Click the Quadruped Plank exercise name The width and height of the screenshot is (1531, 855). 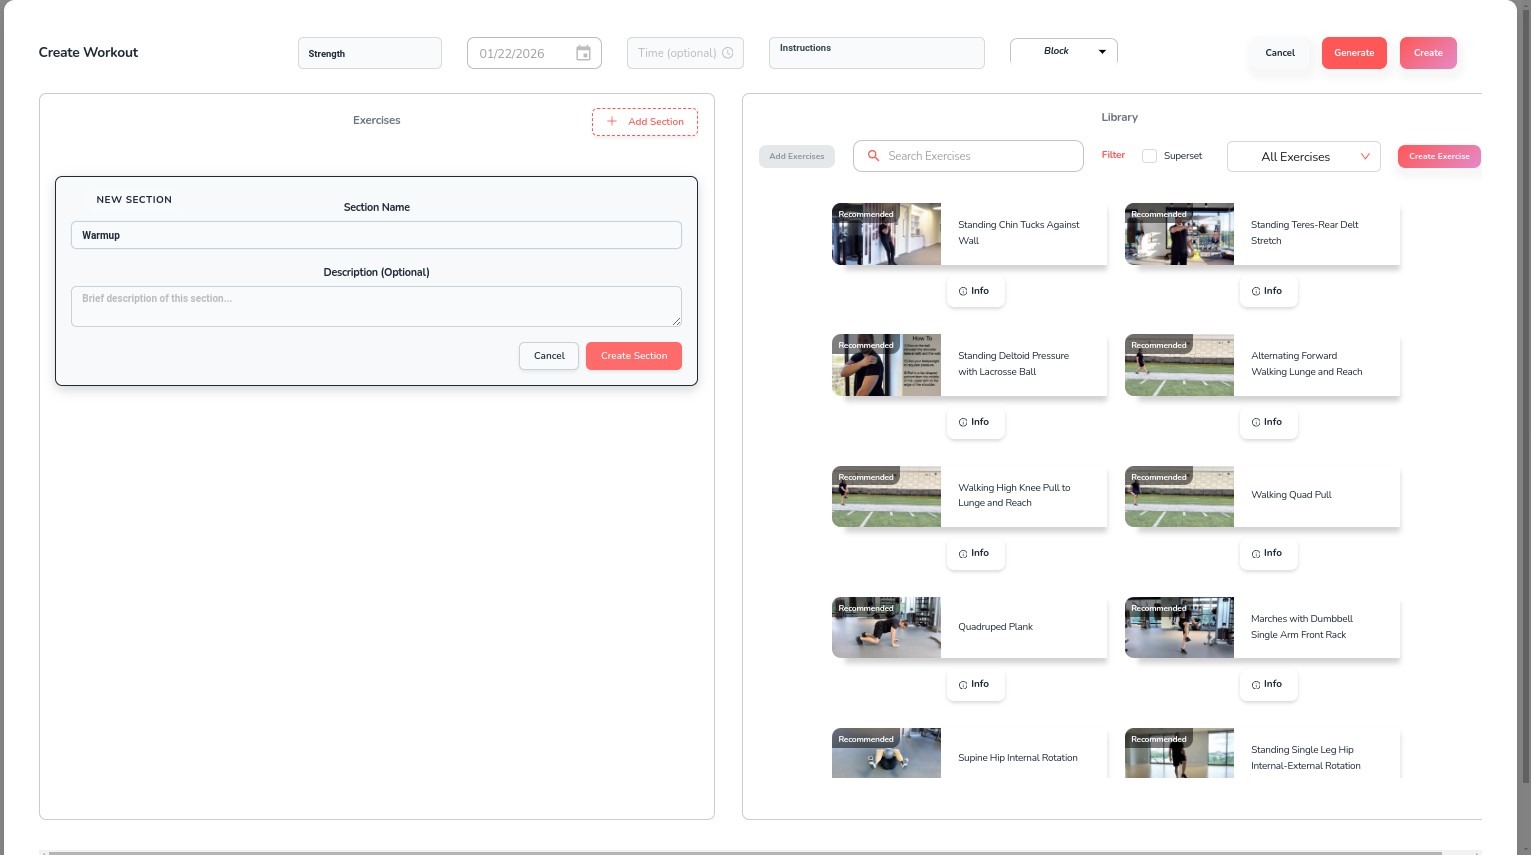[x=995, y=627]
